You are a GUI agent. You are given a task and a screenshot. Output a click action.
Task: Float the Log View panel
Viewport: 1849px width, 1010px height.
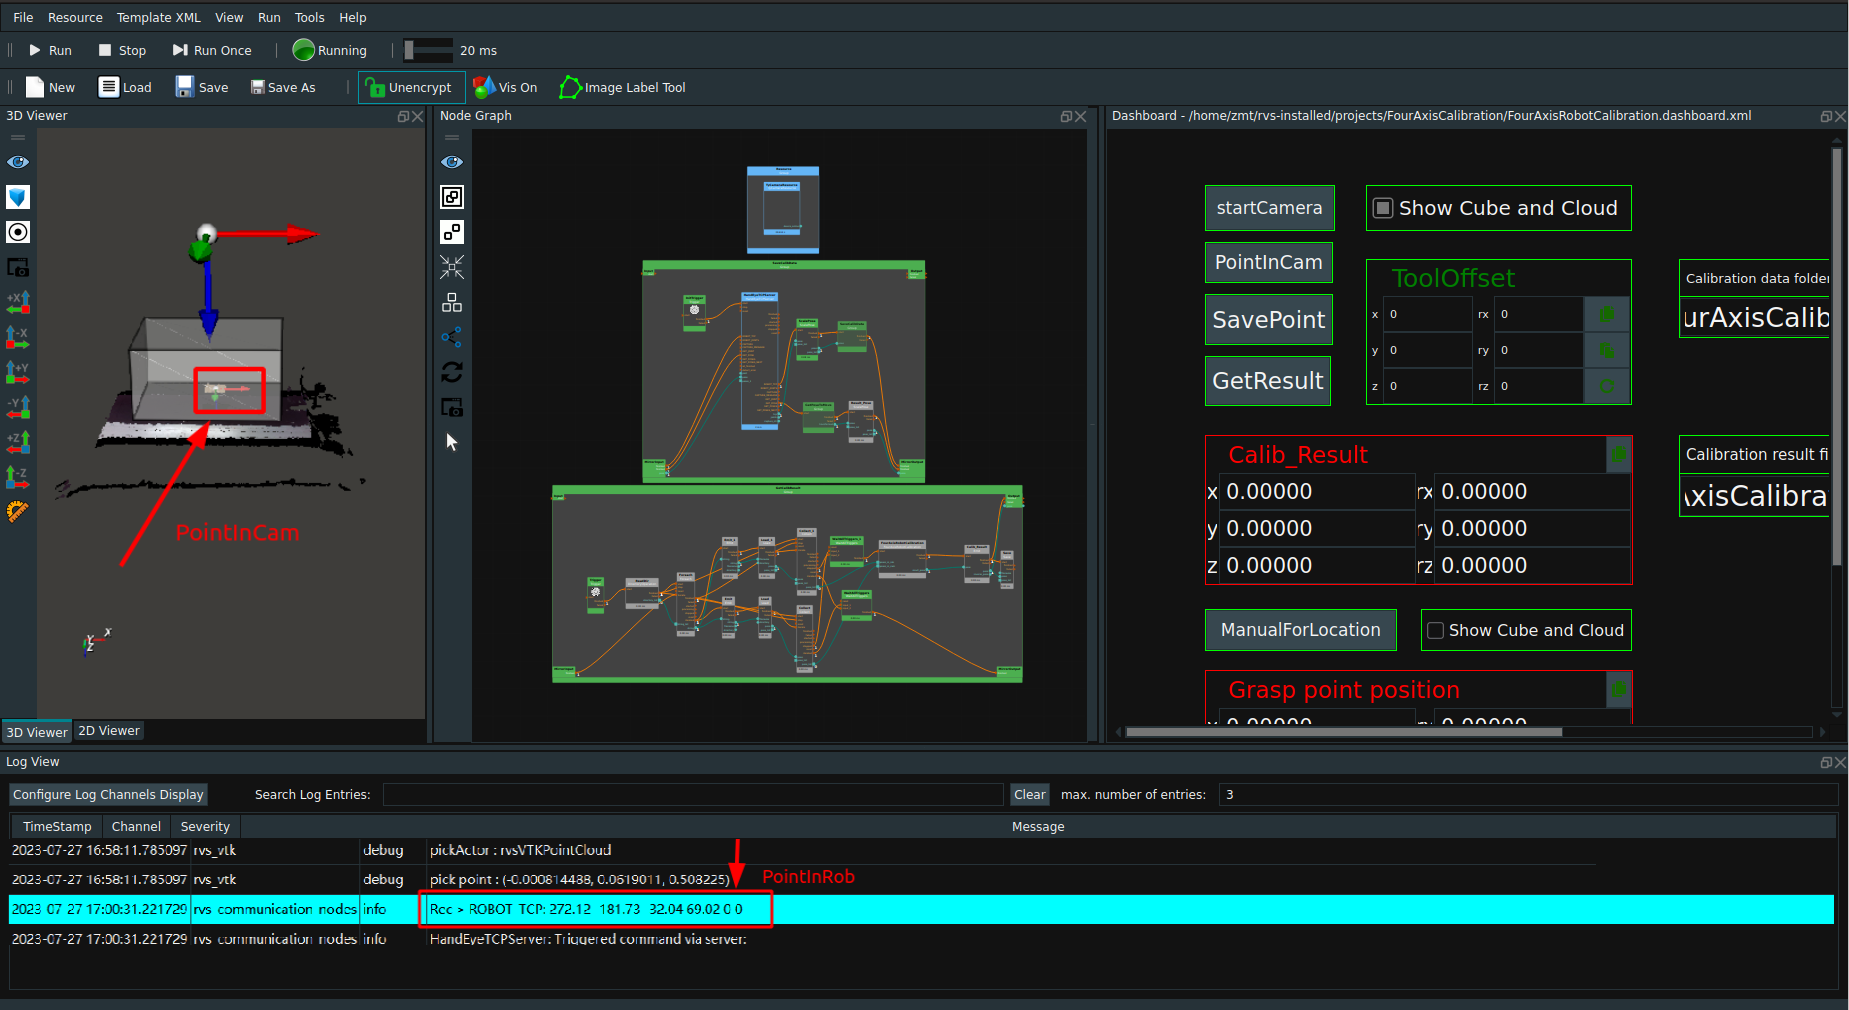point(1826,762)
